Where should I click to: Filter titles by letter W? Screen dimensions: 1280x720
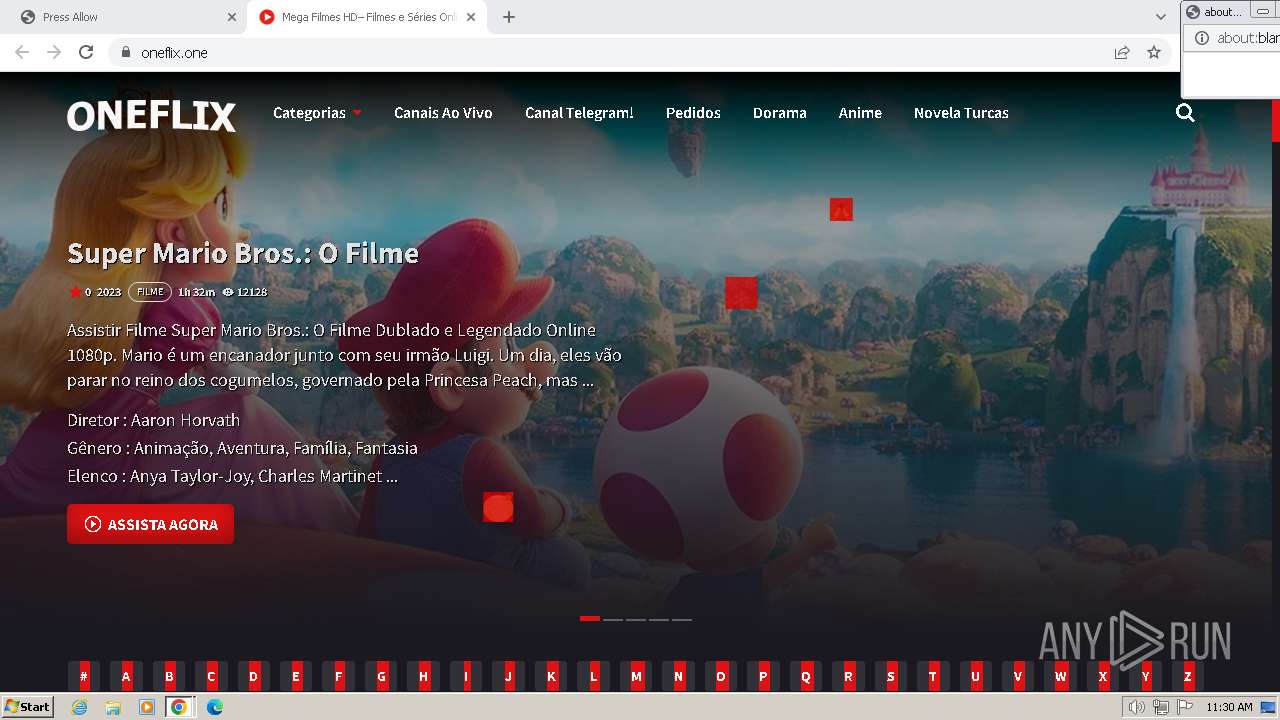tap(1061, 676)
